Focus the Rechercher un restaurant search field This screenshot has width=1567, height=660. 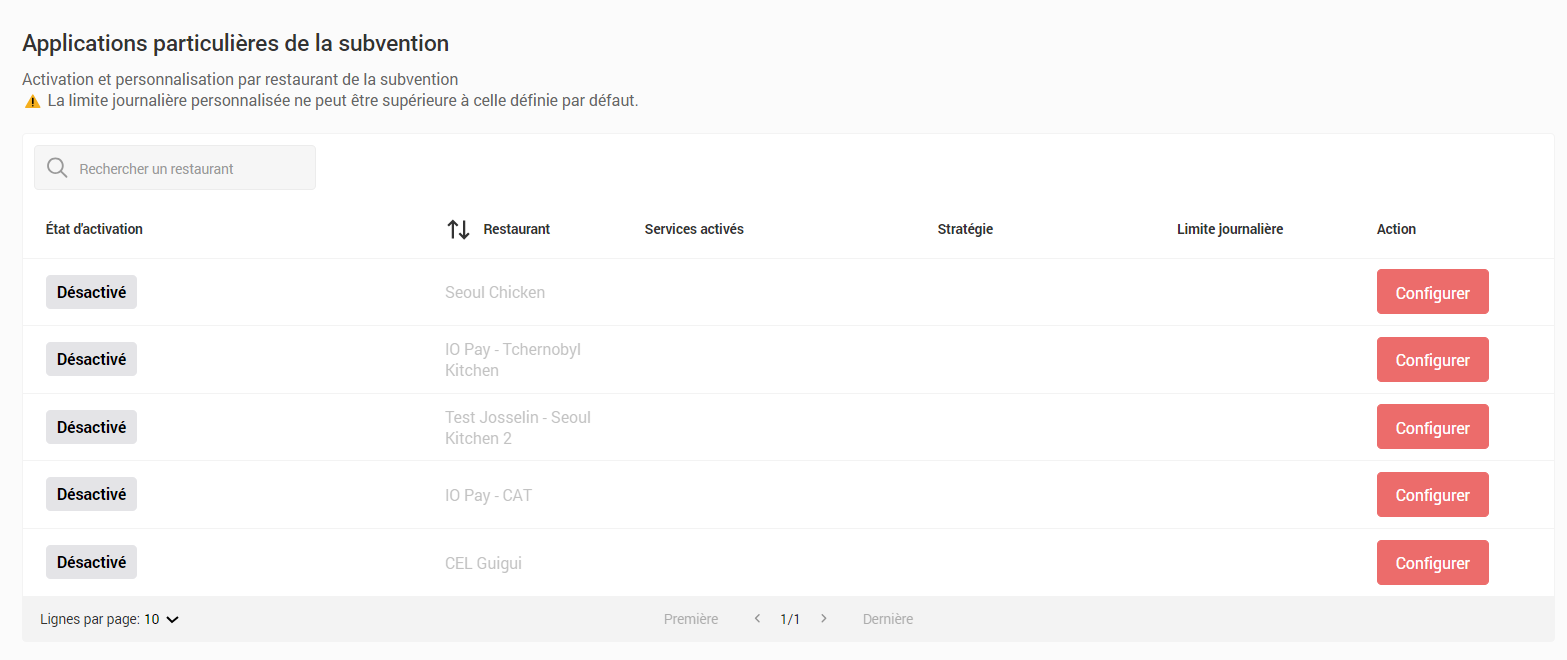(190, 168)
